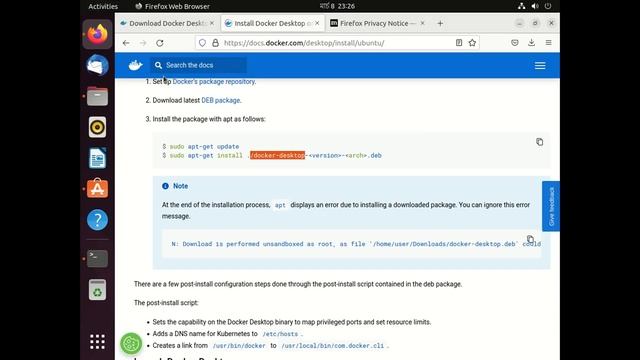Click the Note heading text

[180, 186]
